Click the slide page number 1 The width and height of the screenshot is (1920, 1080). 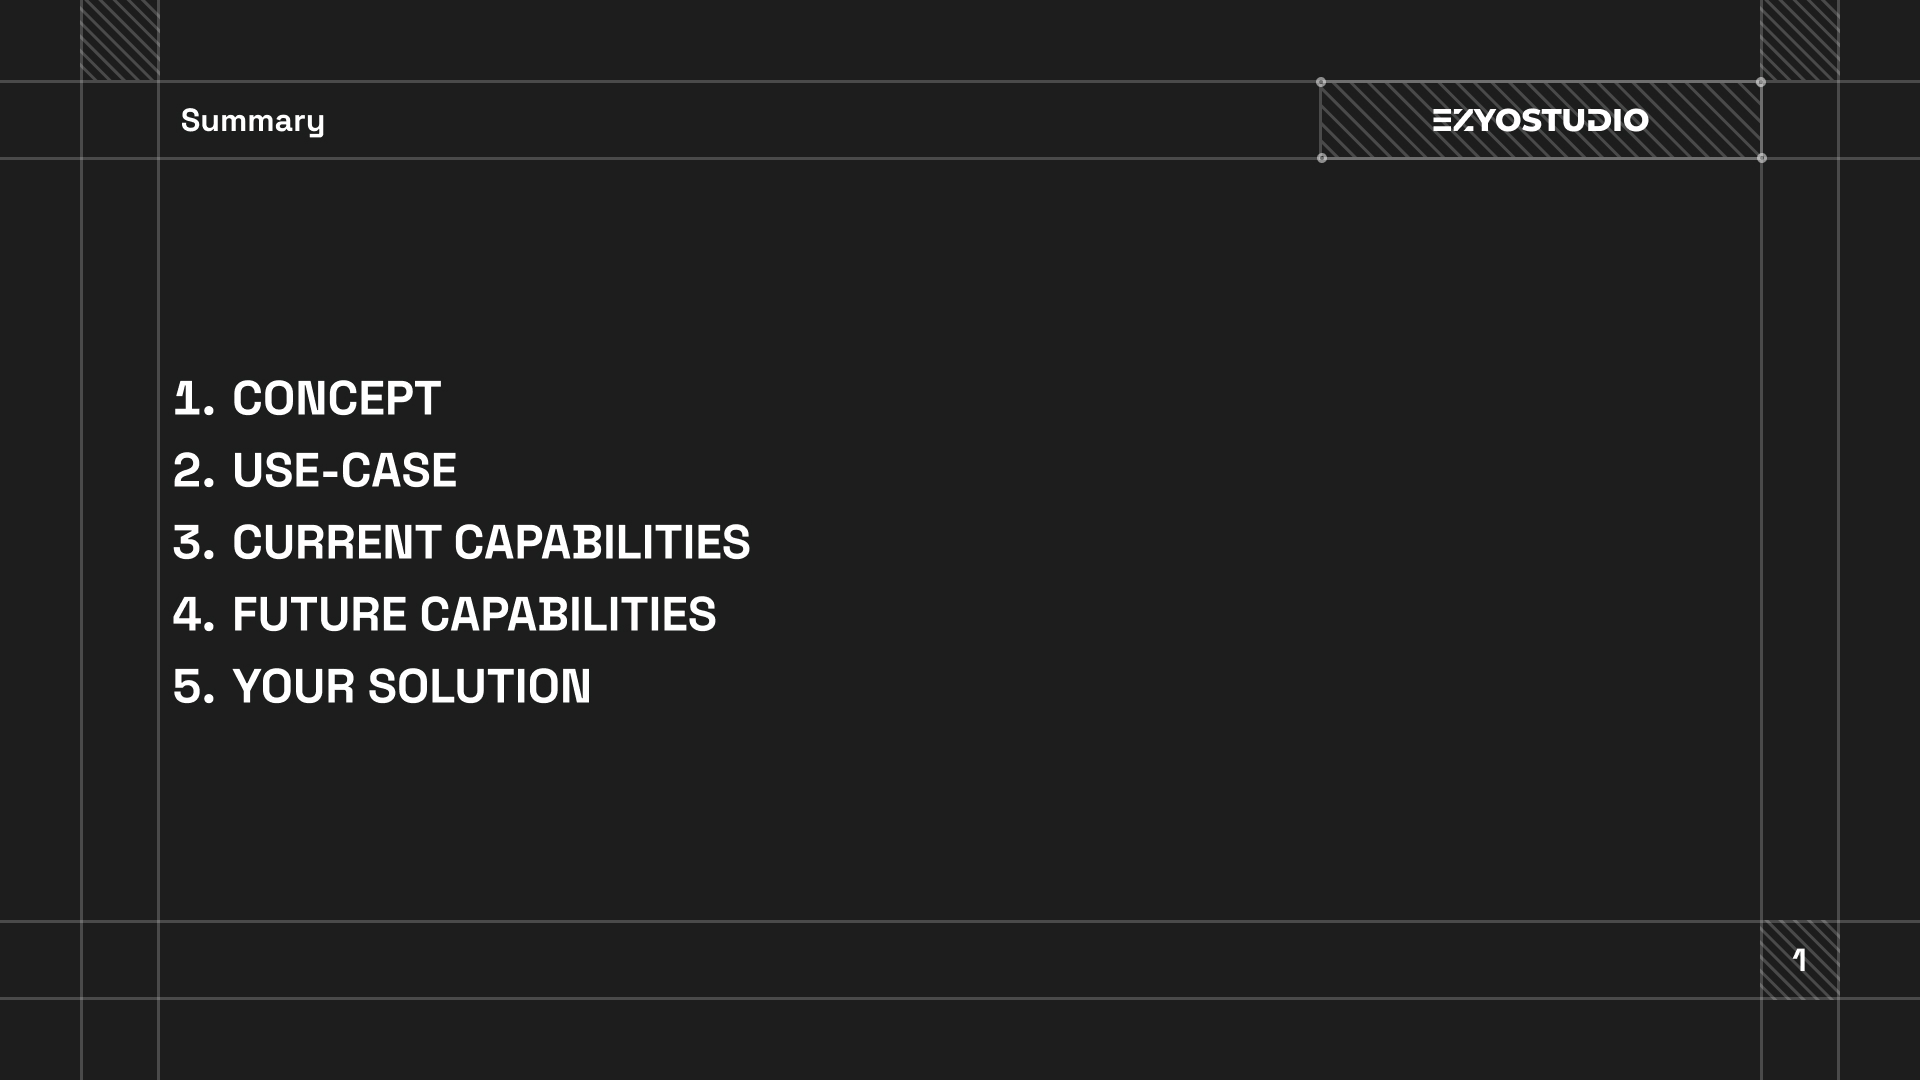1800,960
